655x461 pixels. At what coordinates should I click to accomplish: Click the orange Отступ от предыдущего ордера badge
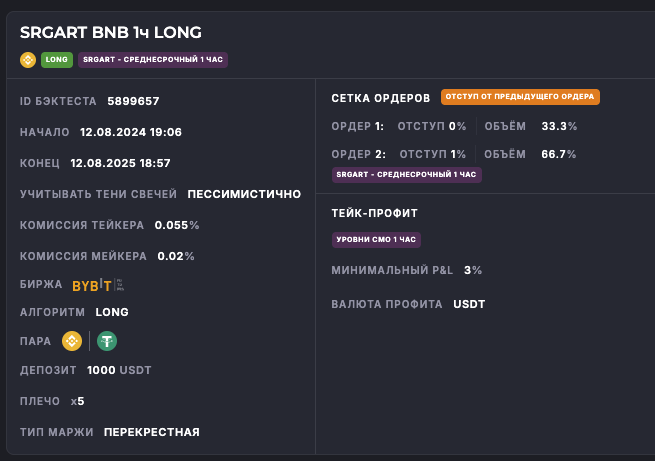519,97
